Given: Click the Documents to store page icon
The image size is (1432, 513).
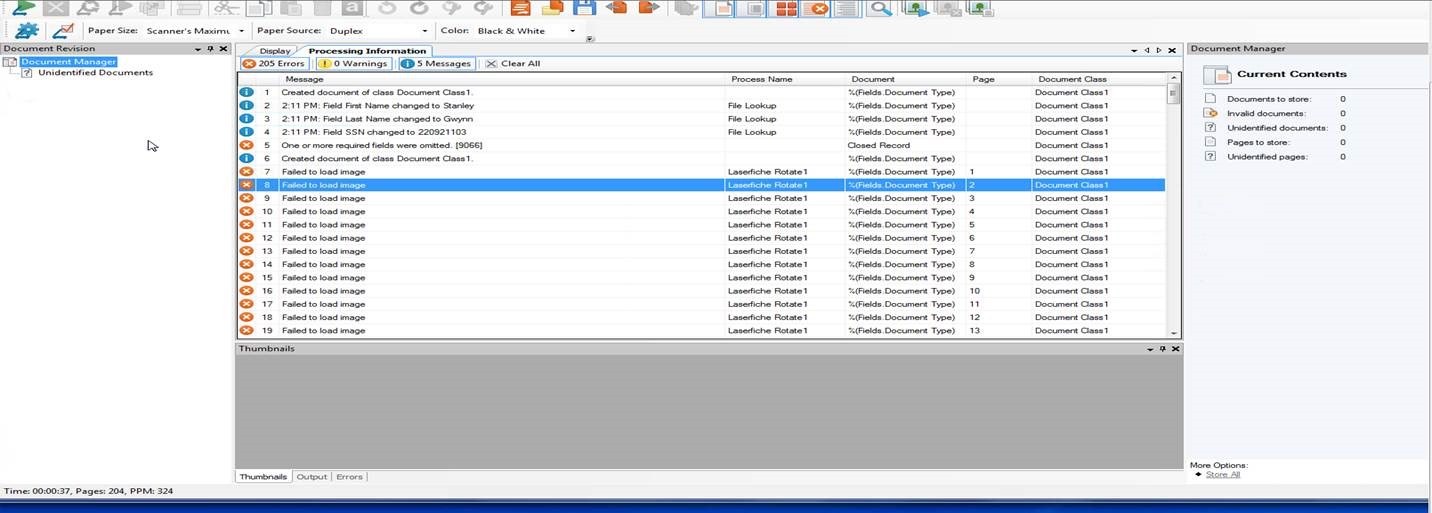Looking at the screenshot, I should point(1210,99).
